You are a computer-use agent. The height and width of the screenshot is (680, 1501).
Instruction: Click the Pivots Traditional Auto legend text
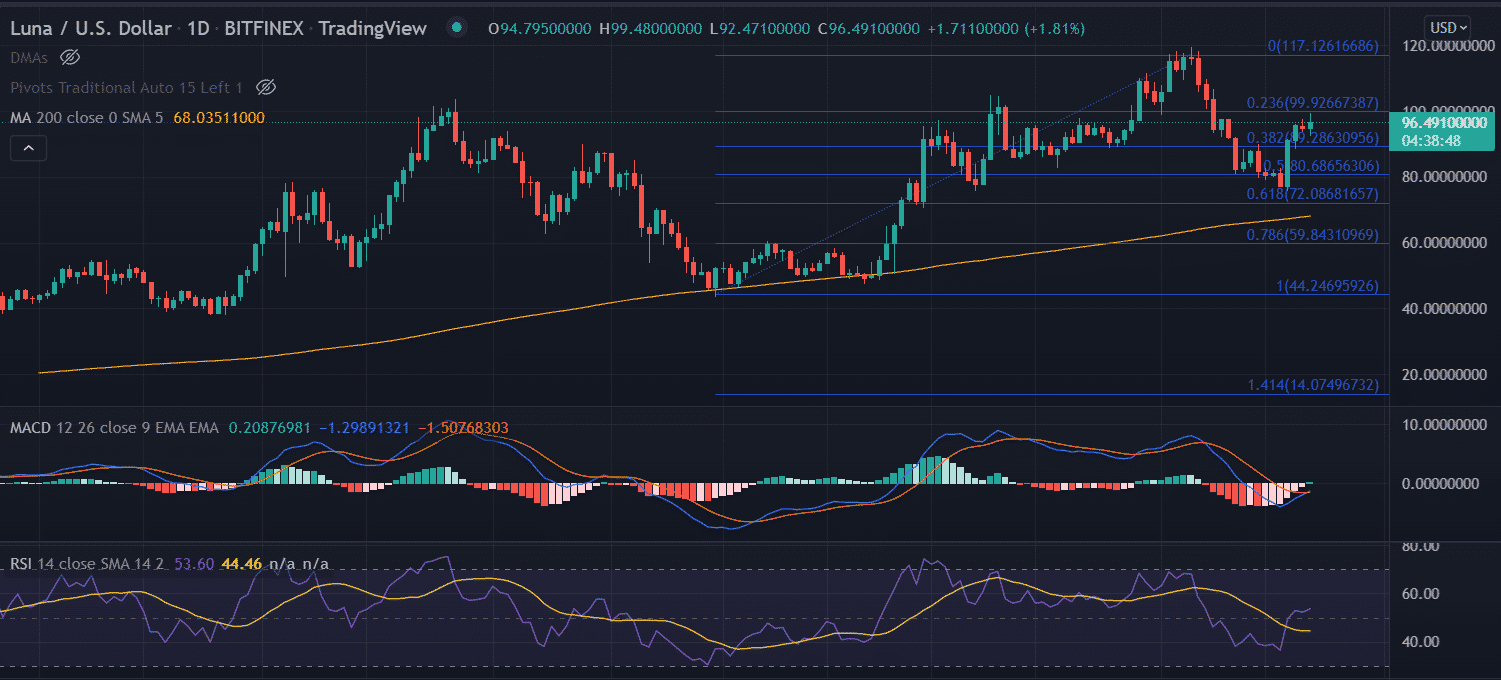pyautogui.click(x=126, y=87)
